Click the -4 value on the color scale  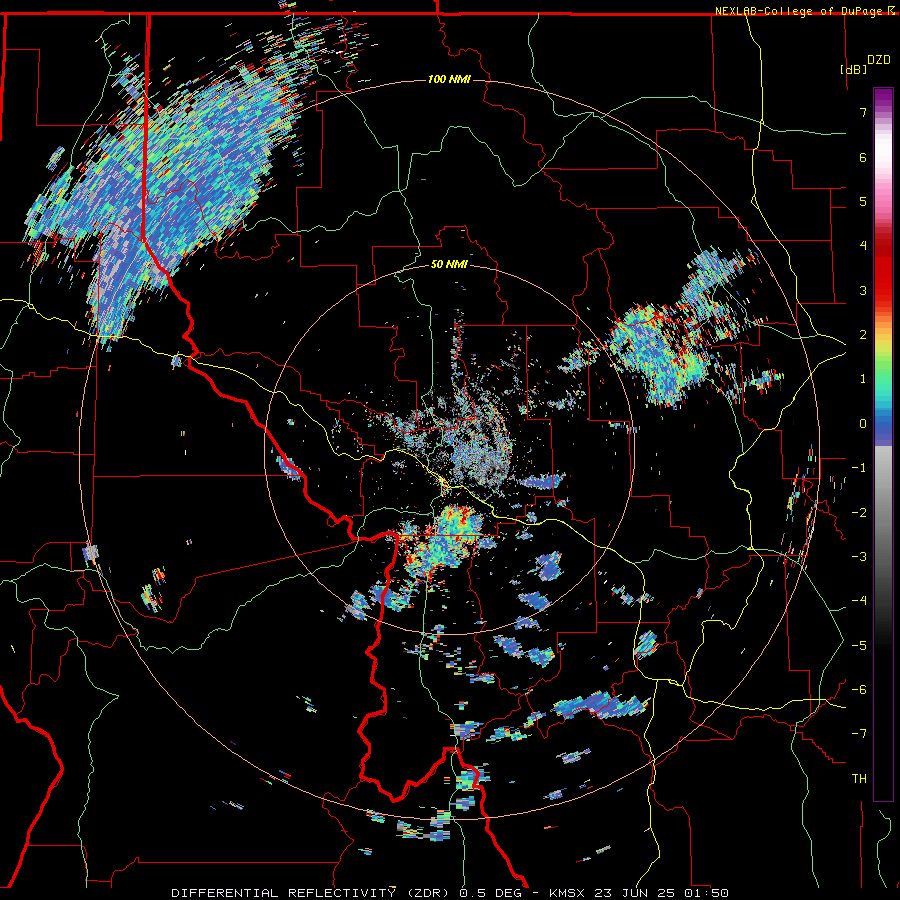(x=859, y=600)
